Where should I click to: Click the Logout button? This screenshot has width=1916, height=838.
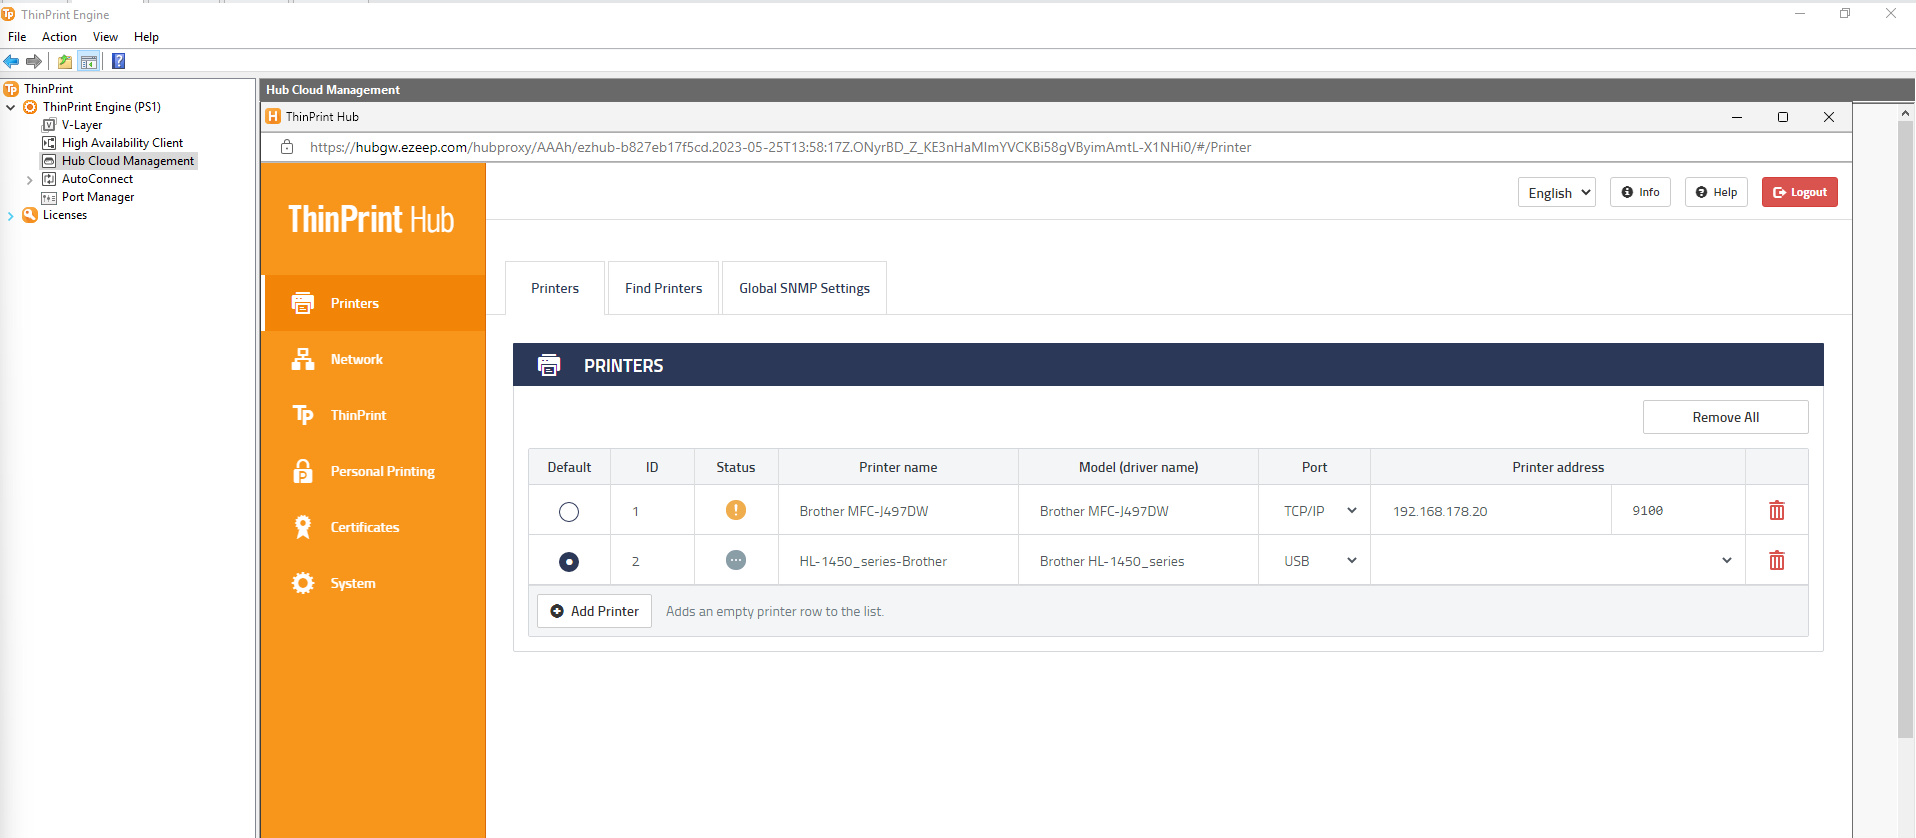point(1800,192)
